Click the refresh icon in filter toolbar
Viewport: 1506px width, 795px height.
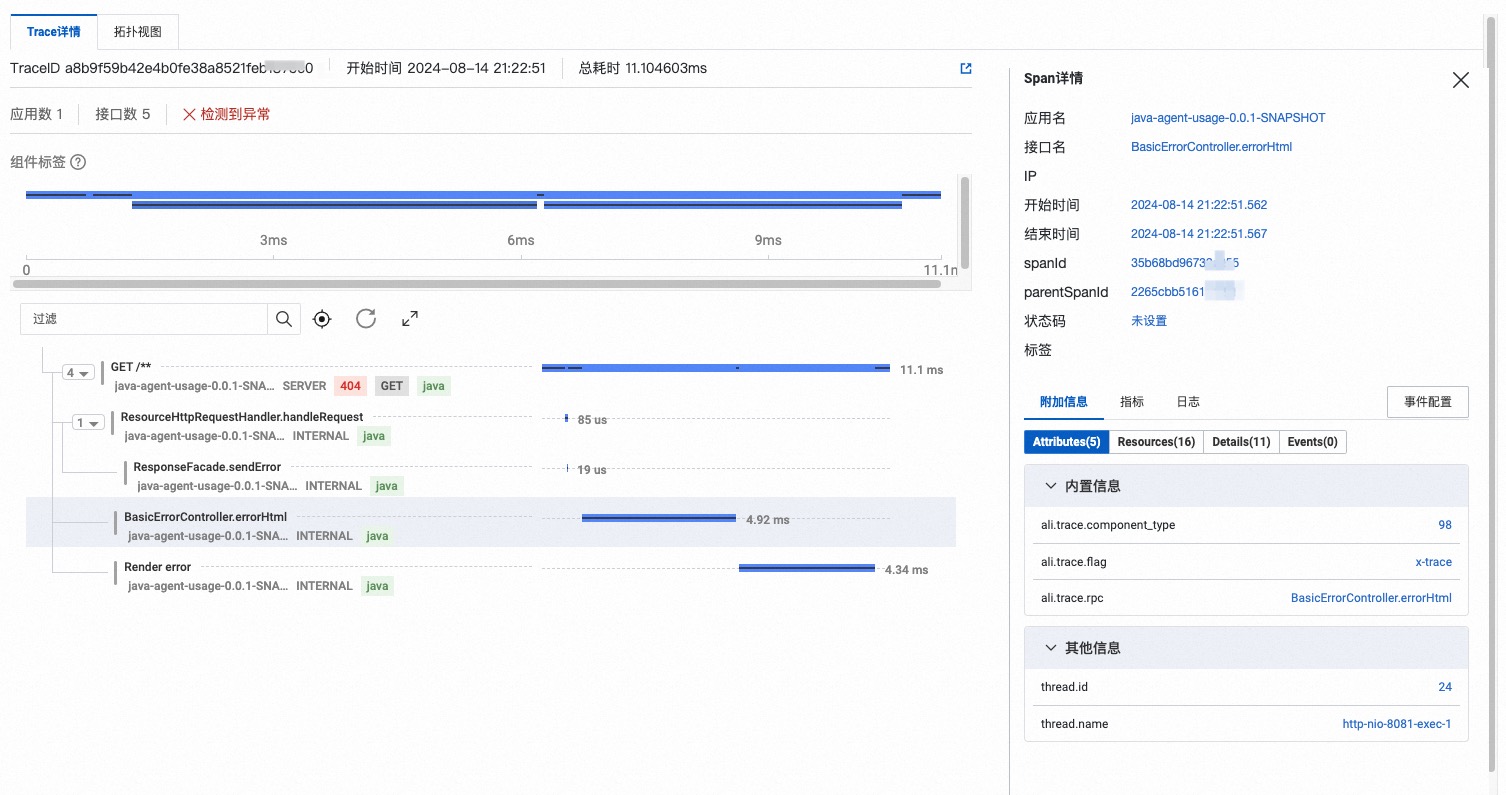(x=366, y=319)
